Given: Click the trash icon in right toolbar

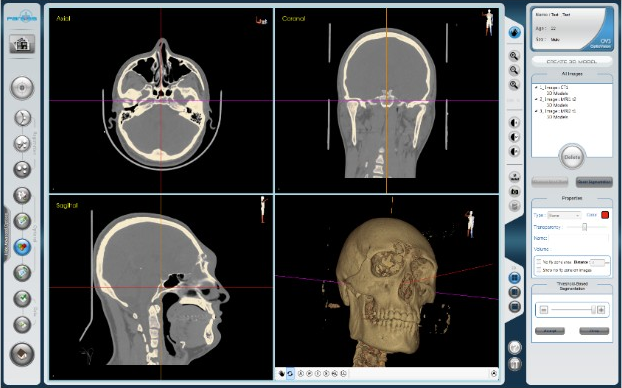Looking at the screenshot, I should (x=514, y=363).
